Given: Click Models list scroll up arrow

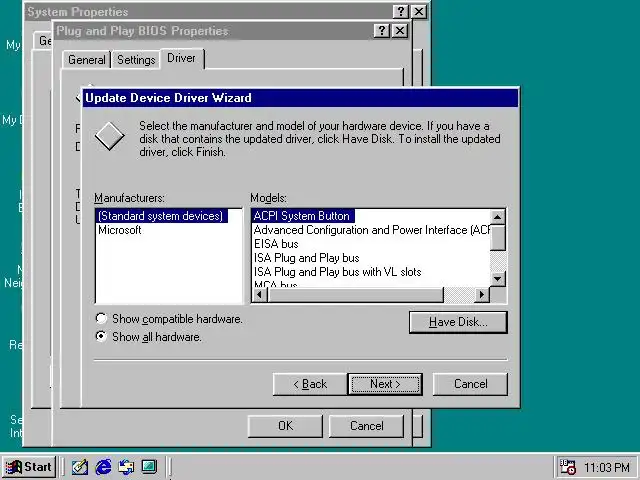Looking at the screenshot, I should click(x=498, y=217).
